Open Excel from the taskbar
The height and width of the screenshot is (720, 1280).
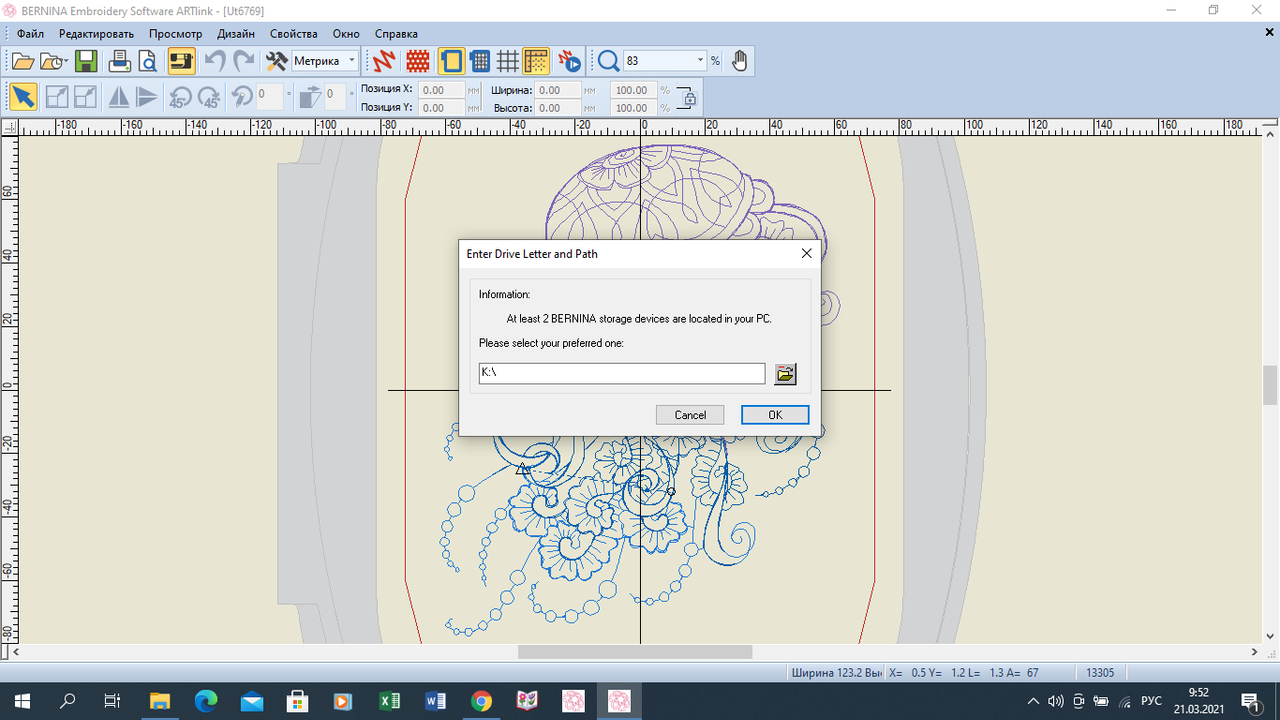pos(390,701)
